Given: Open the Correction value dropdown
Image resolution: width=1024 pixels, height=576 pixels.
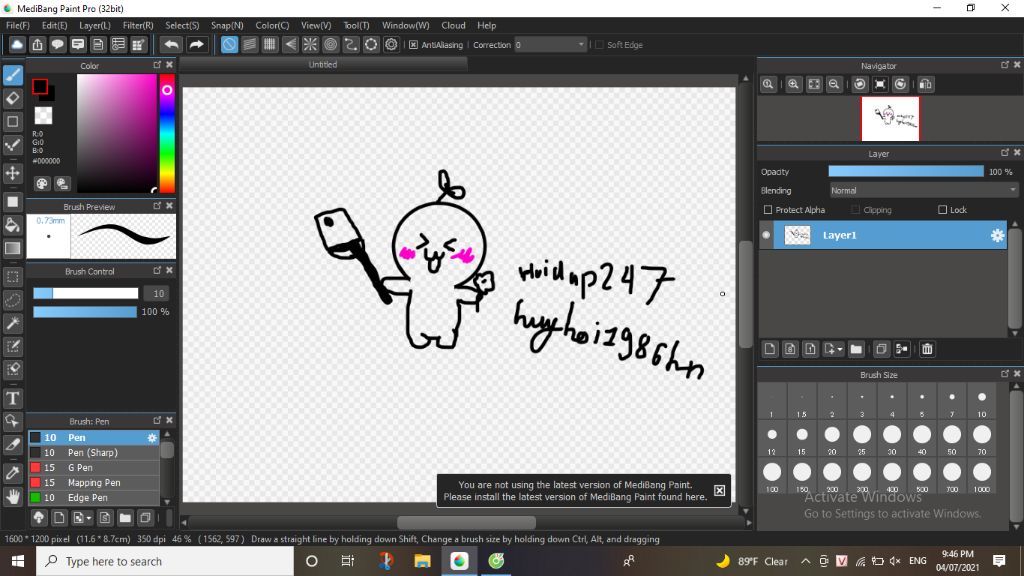Looking at the screenshot, I should point(581,44).
